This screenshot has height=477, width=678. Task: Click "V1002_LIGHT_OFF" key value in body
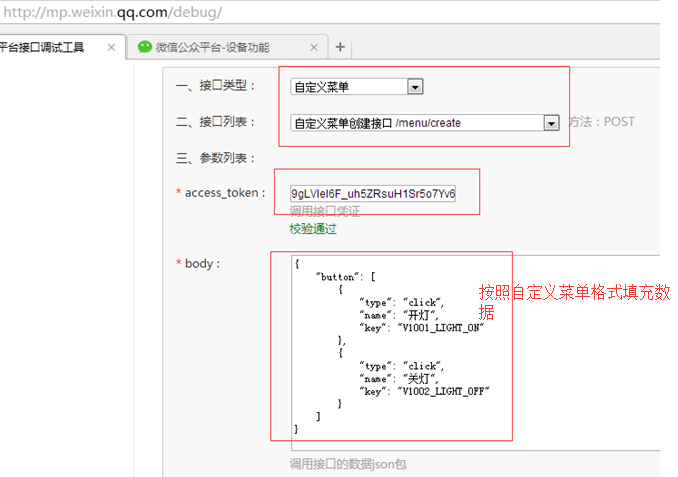click(x=443, y=391)
